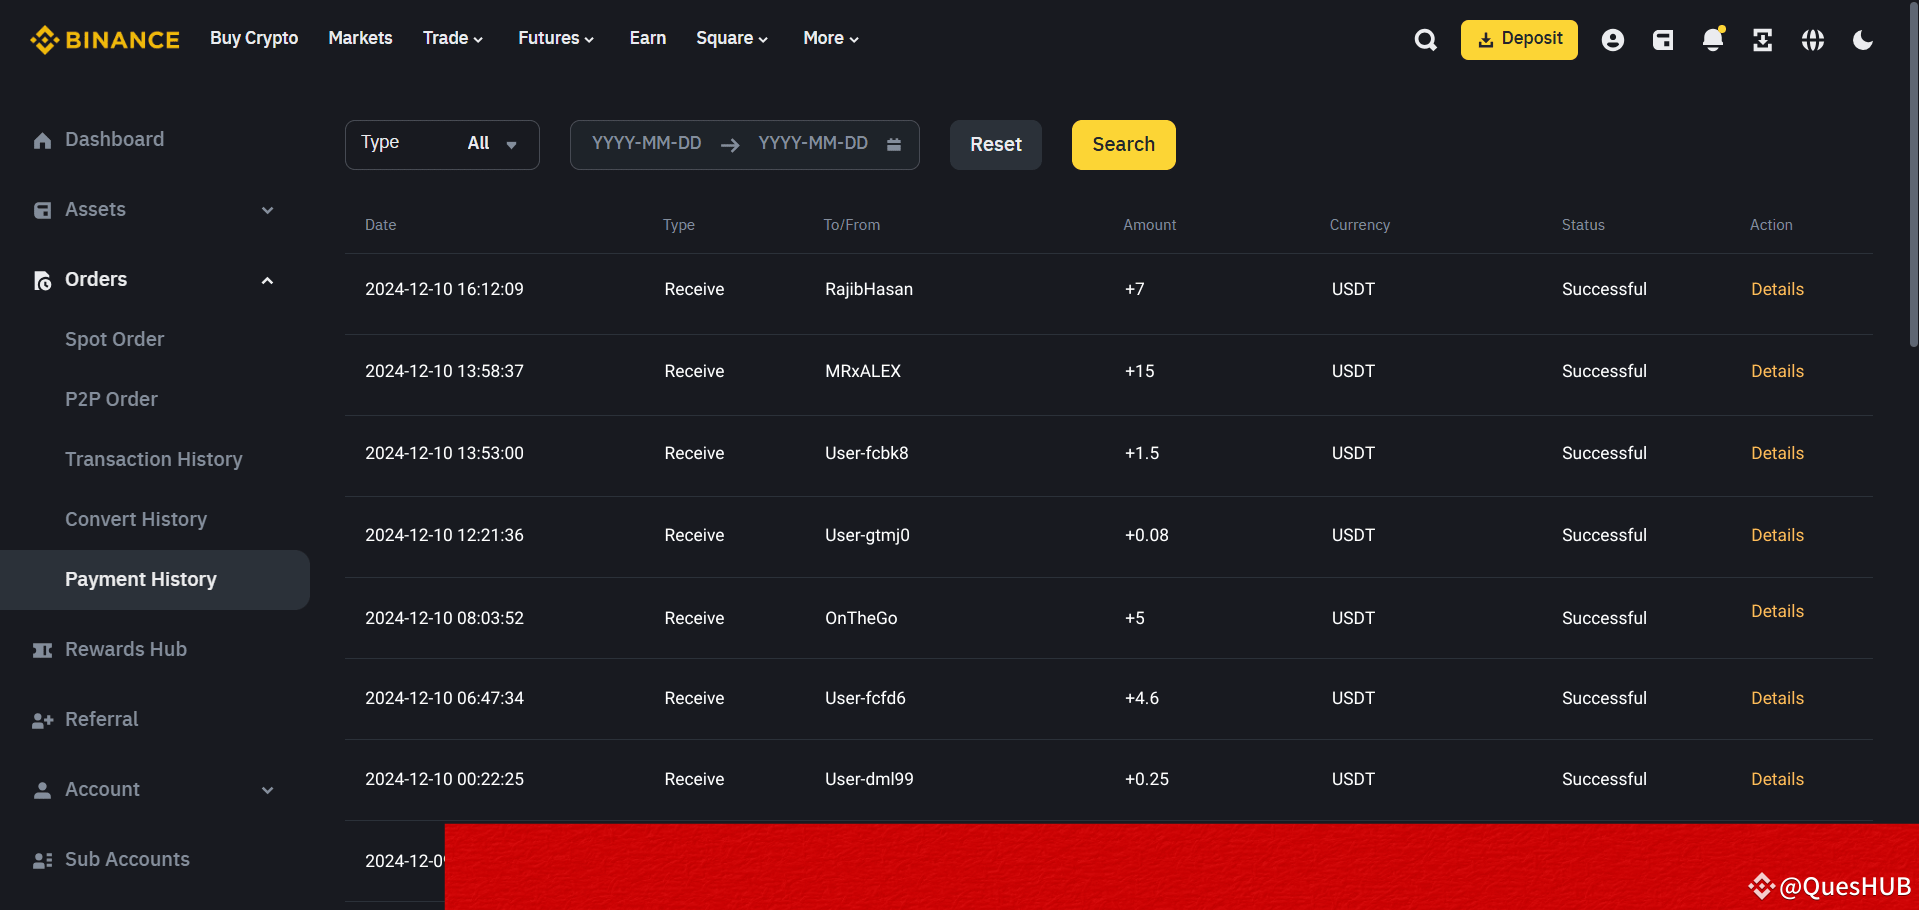1919x910 pixels.
Task: Open the user profile icon
Action: (x=1612, y=40)
